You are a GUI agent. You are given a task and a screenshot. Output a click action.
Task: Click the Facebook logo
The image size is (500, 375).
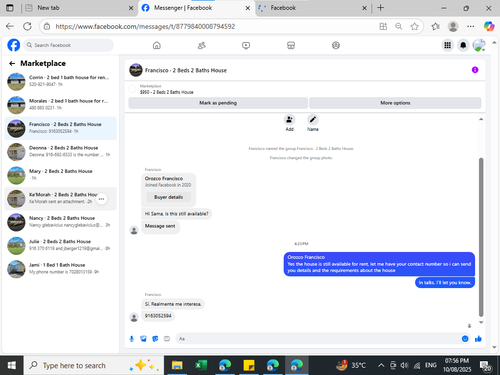click(x=14, y=45)
